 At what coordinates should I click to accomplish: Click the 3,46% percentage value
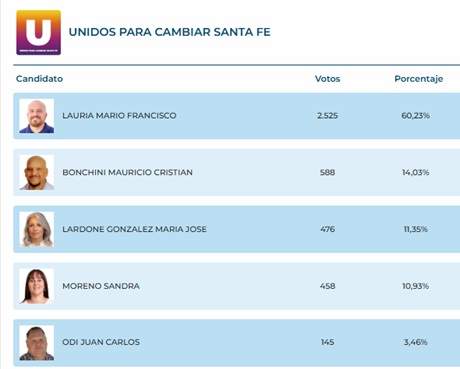416,342
